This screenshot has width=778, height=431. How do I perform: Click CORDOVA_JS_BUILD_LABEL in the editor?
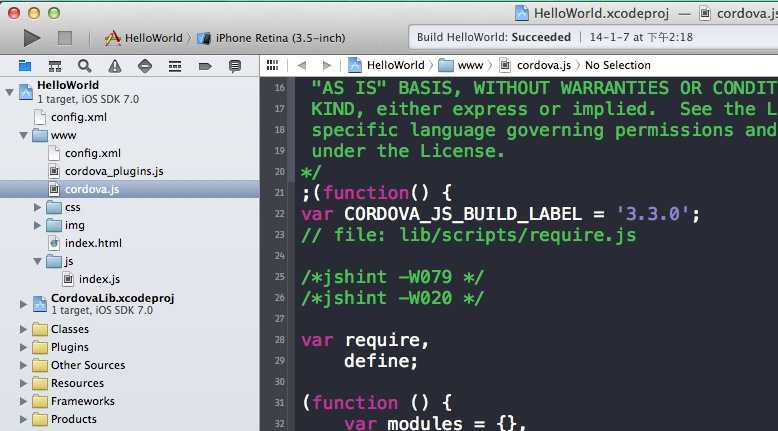[463, 214]
